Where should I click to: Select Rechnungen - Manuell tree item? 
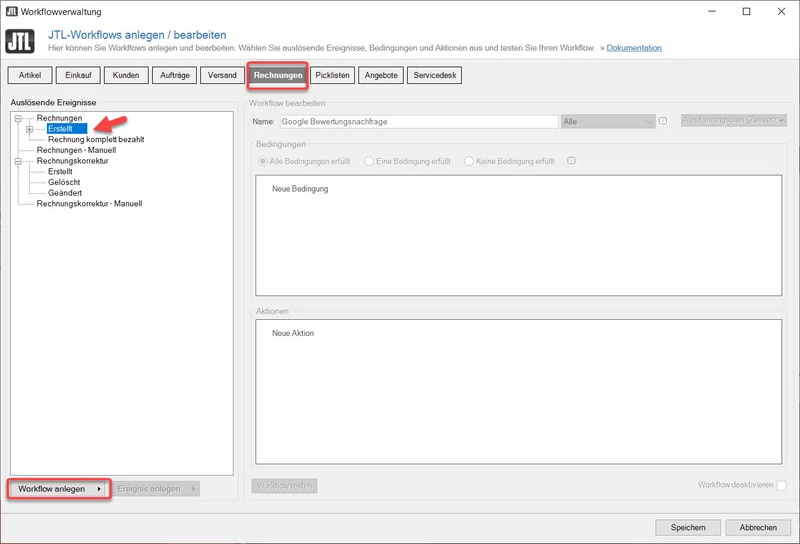point(77,150)
